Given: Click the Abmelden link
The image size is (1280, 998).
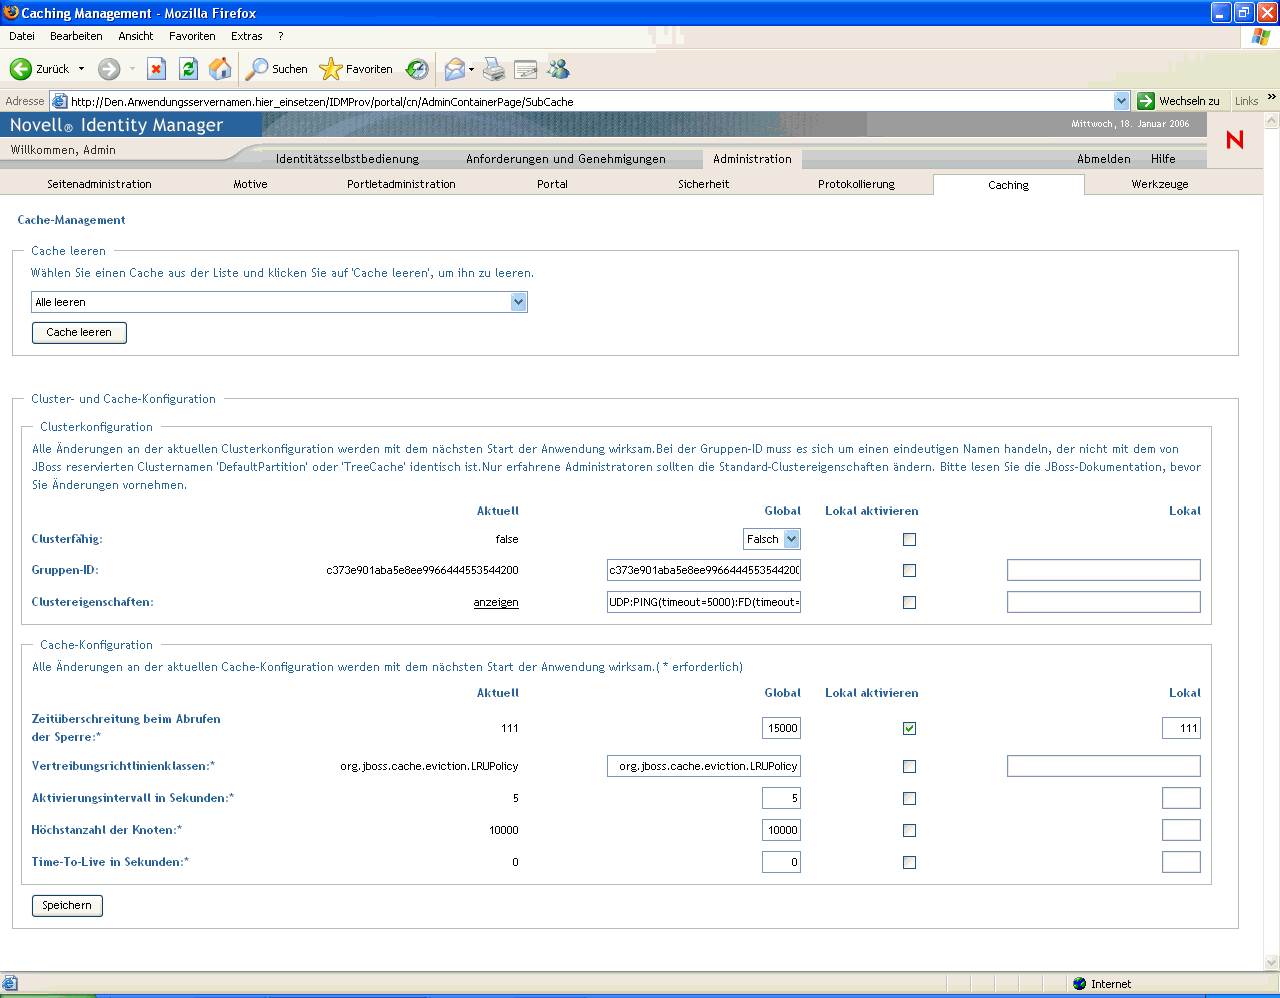Looking at the screenshot, I should click(x=1104, y=159).
